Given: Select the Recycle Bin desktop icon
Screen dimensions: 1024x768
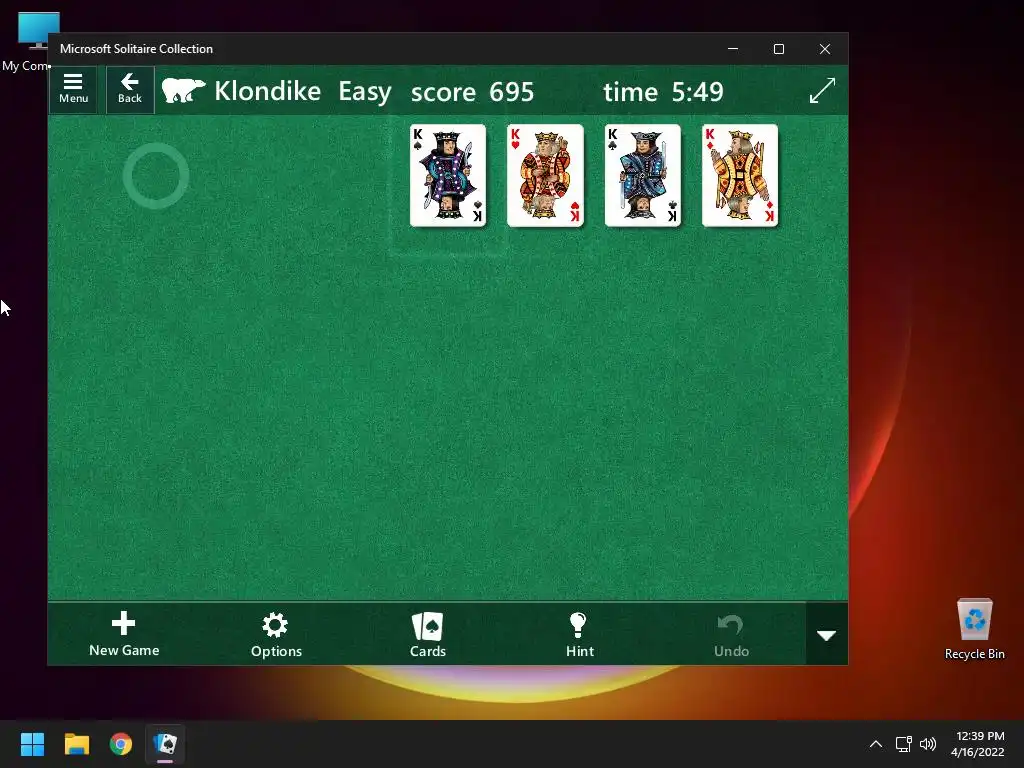Looking at the screenshot, I should point(974,629).
